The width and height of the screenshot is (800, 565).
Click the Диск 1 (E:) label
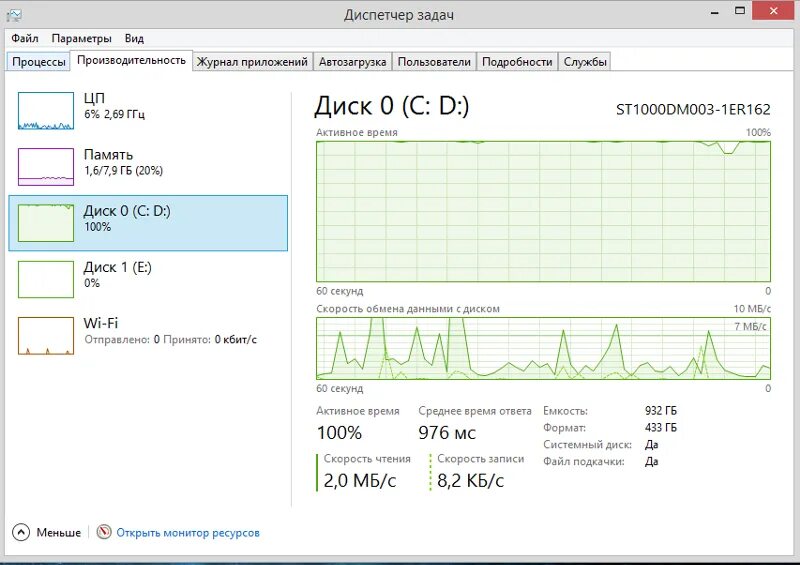coord(117,267)
